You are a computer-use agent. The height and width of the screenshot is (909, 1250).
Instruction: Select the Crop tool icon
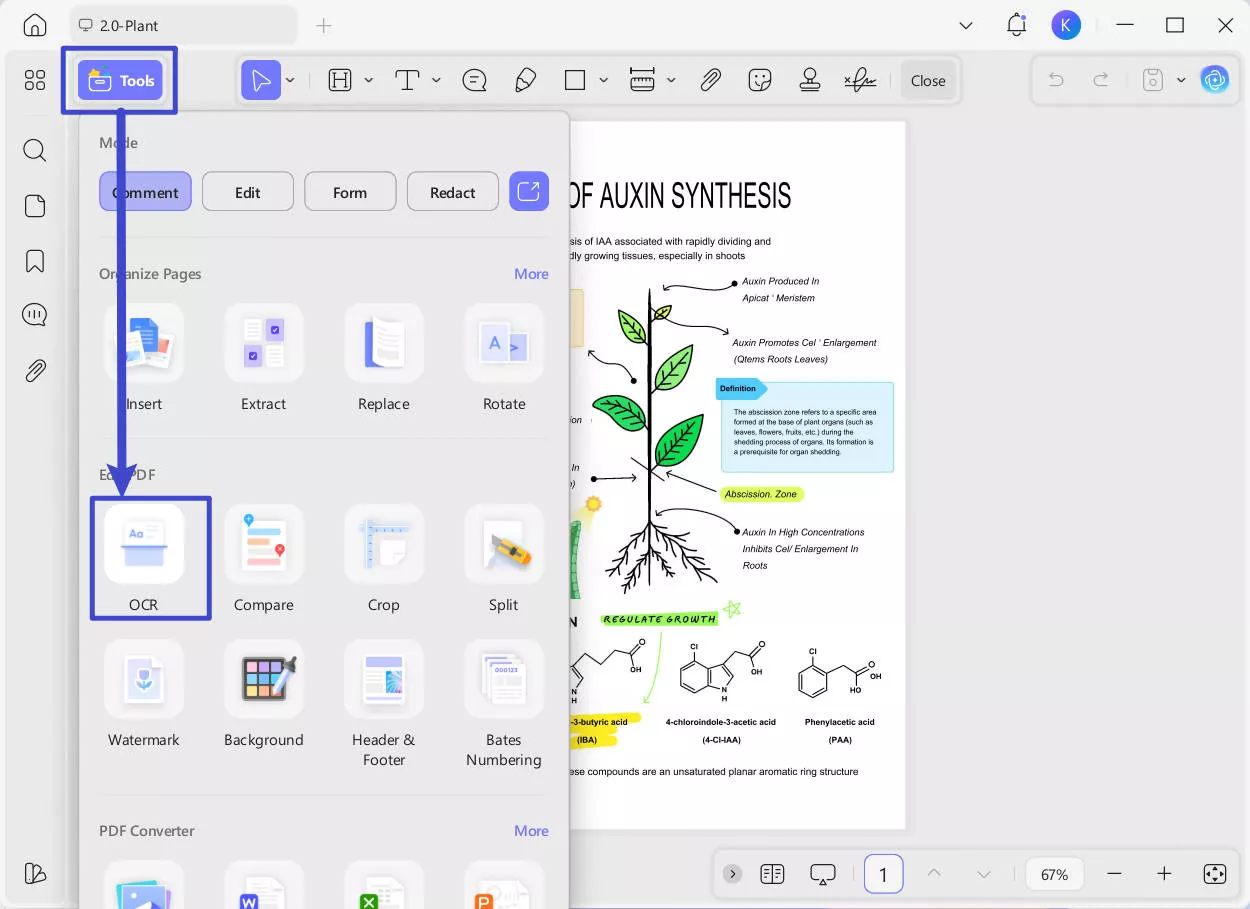384,545
